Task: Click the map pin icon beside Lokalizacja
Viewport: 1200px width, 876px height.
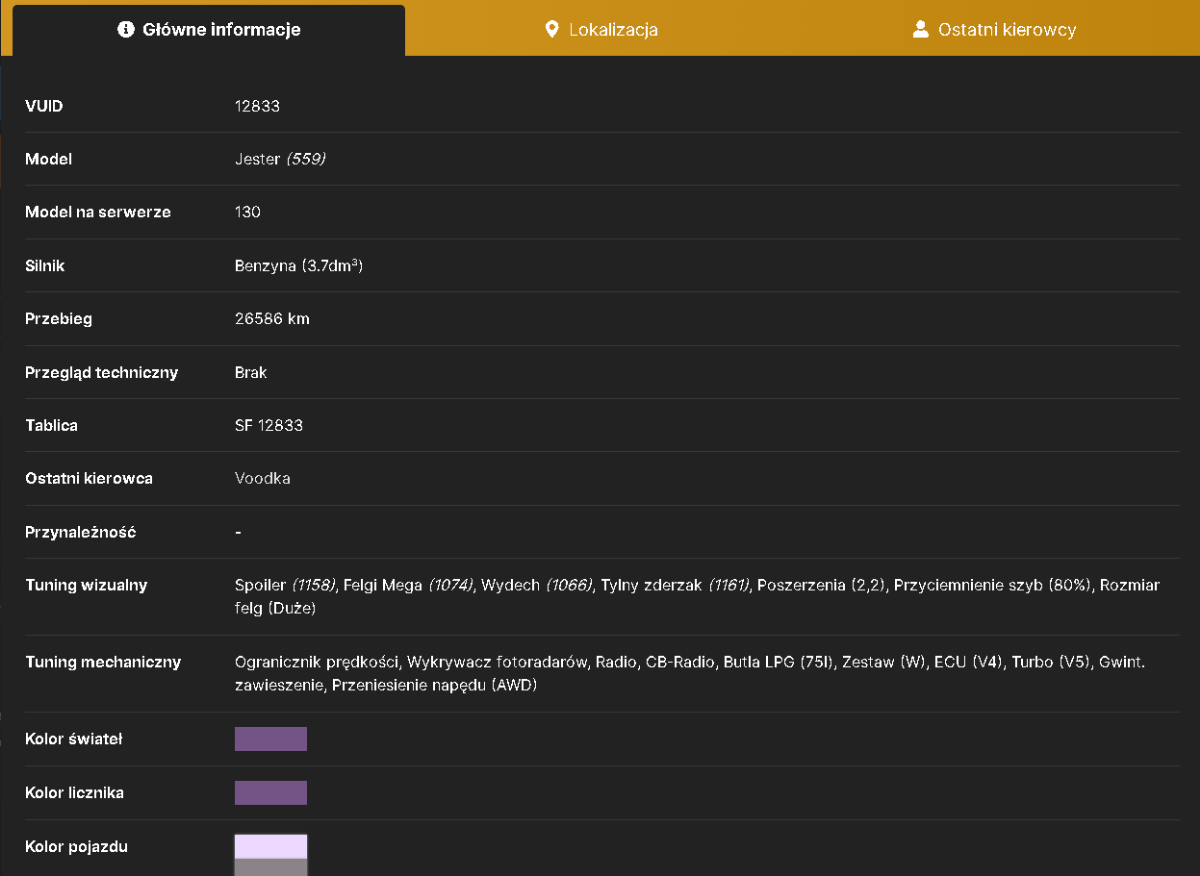Action: click(x=551, y=29)
